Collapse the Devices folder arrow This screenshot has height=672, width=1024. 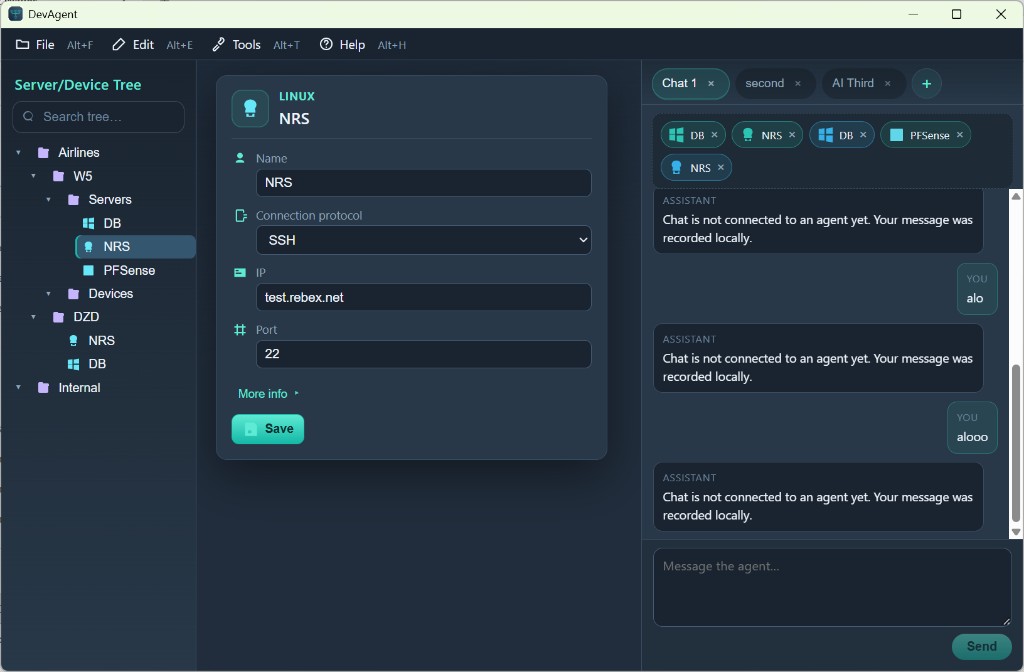pyautogui.click(x=48, y=294)
